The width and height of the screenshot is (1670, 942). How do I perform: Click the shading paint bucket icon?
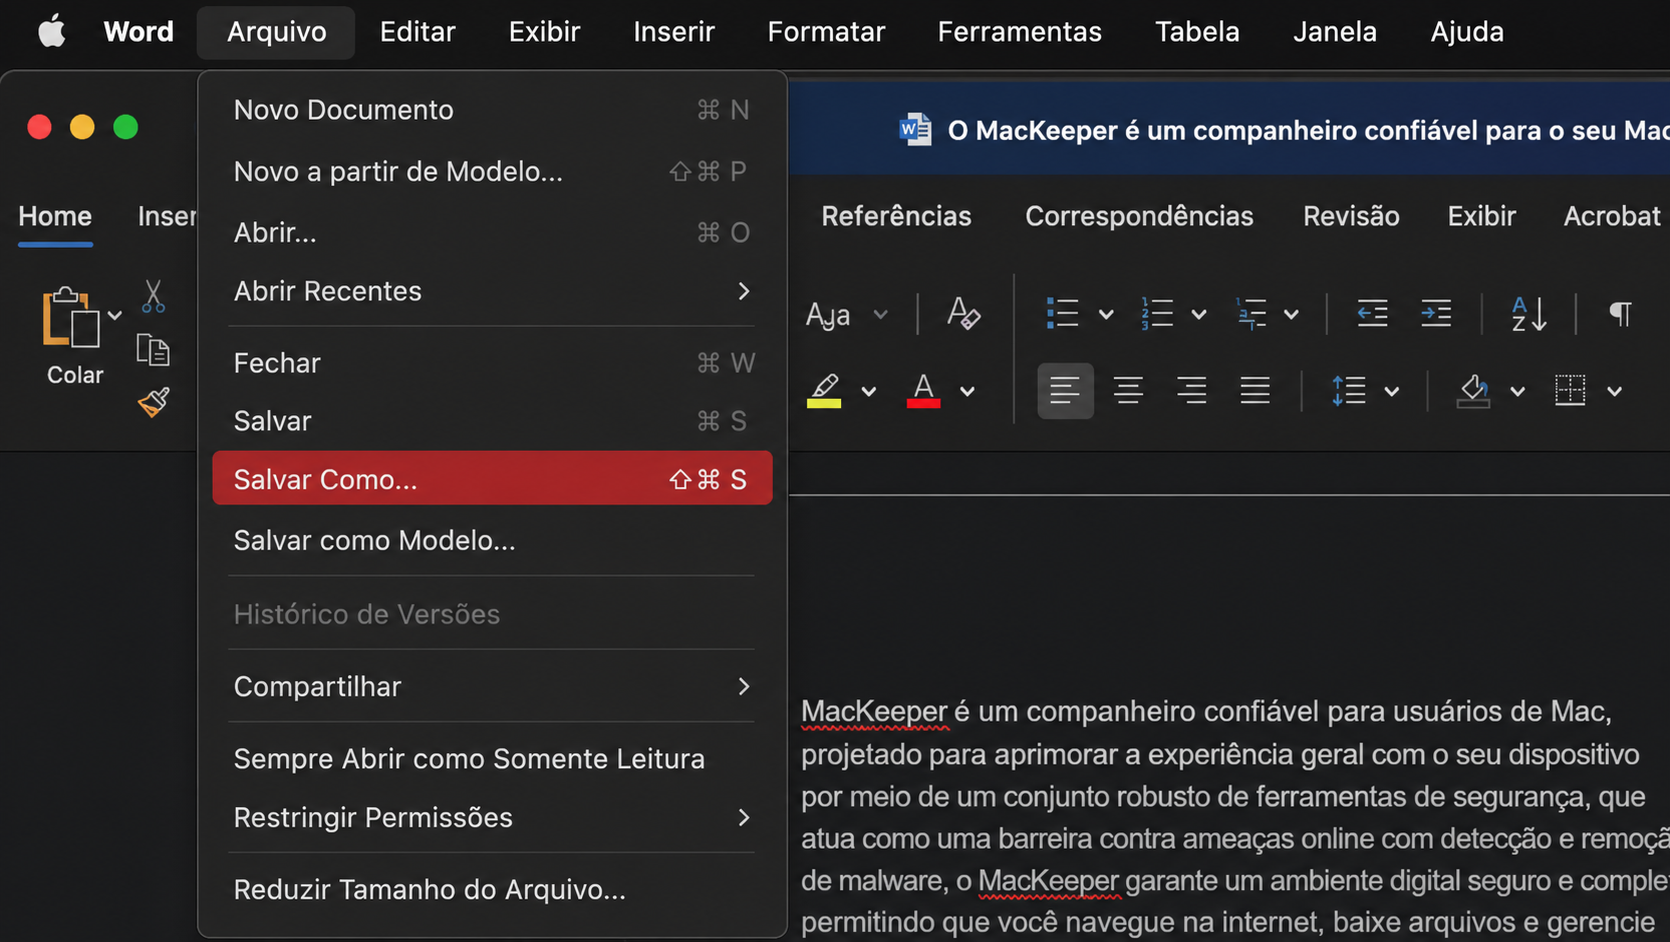1474,390
